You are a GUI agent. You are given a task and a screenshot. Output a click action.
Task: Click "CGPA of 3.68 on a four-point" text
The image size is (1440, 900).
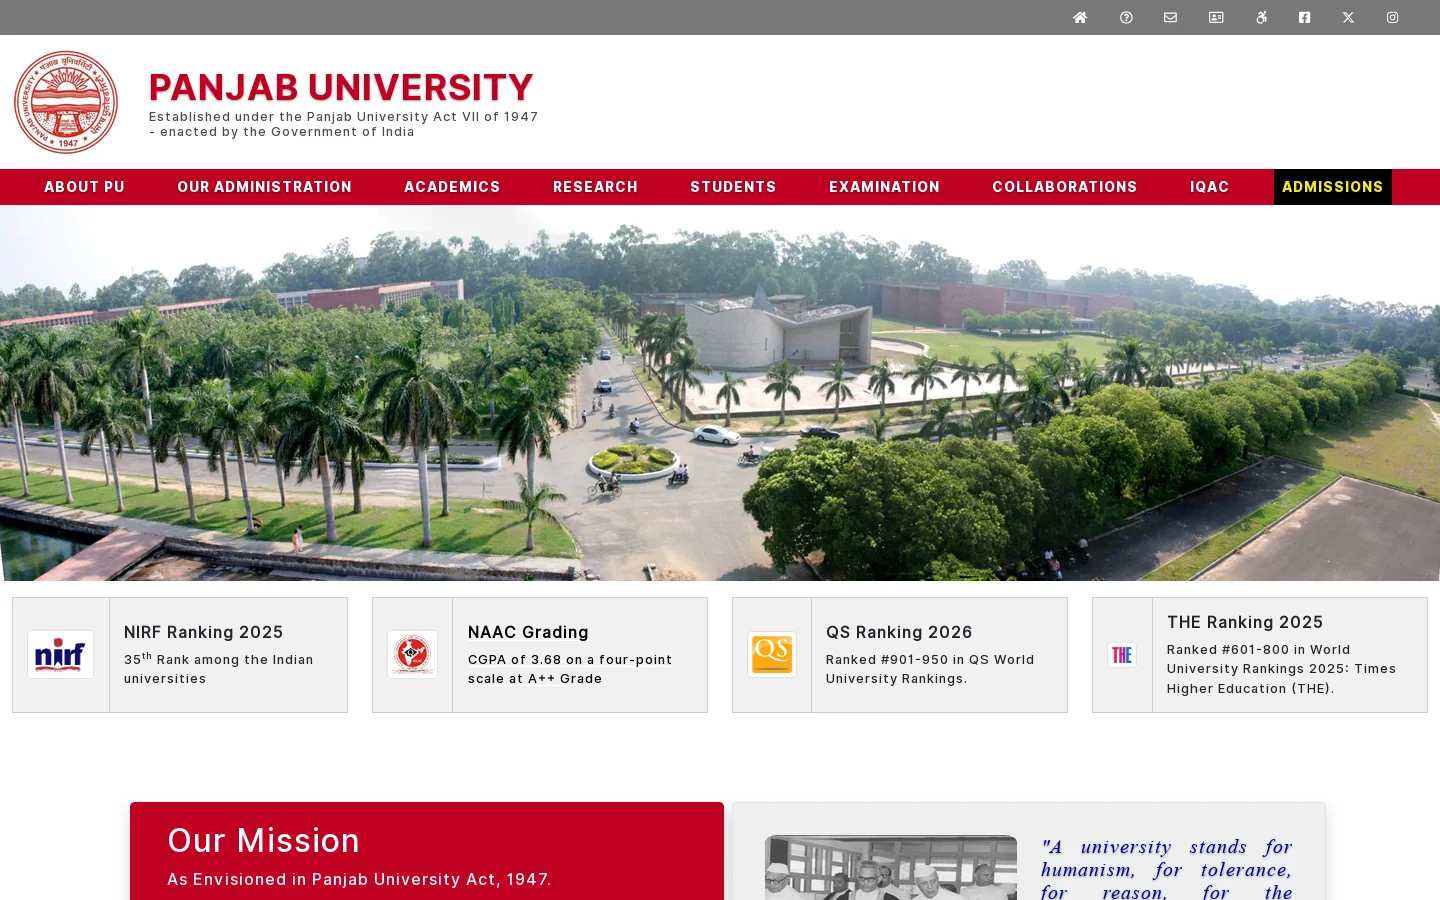(x=570, y=660)
